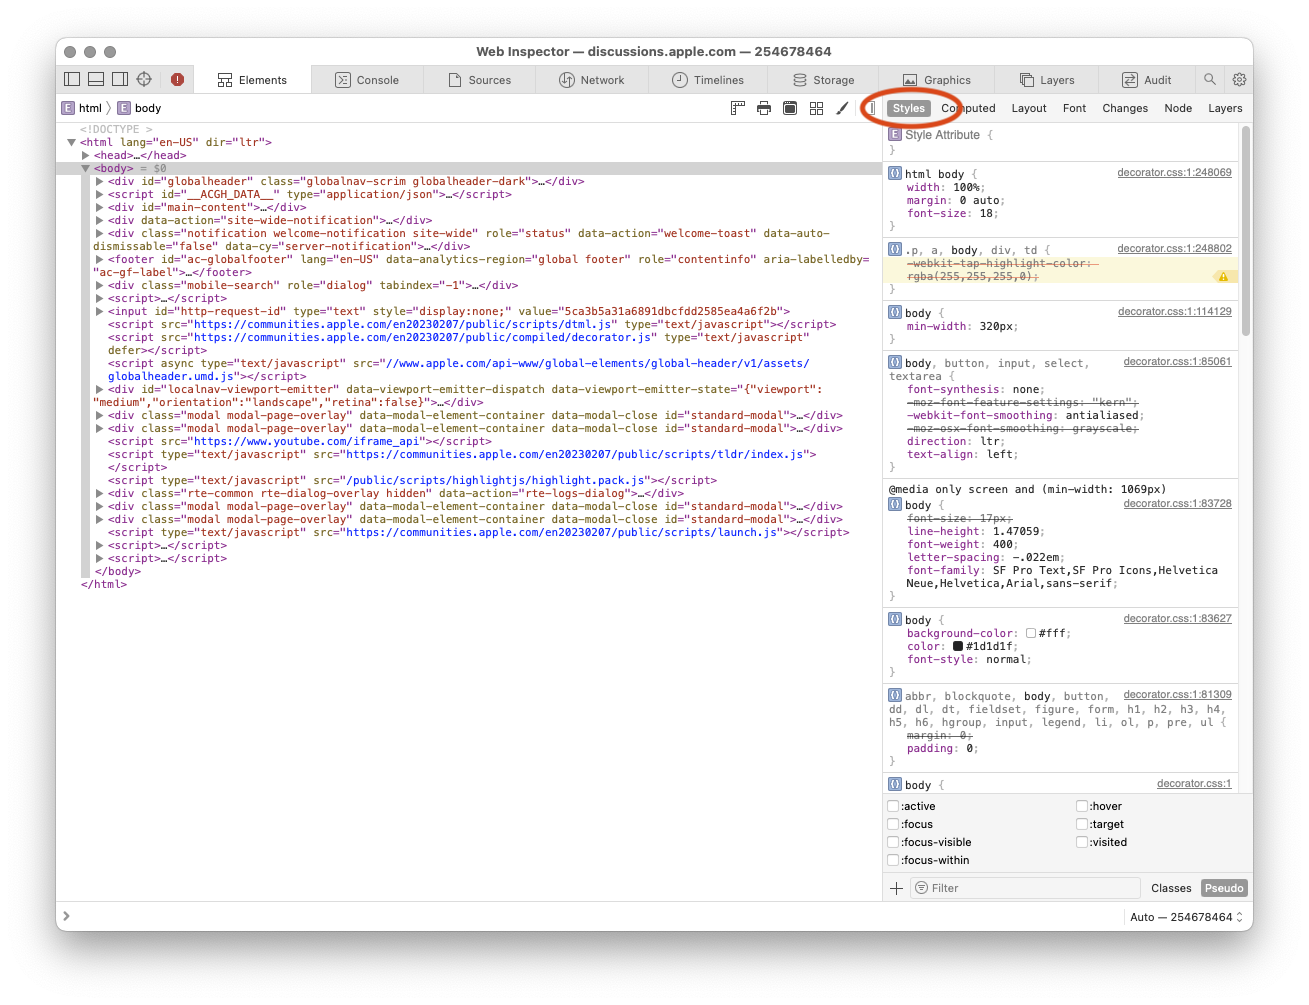Open the Timelines tab
Viewport: 1309px width, 1005px height.
(x=708, y=80)
